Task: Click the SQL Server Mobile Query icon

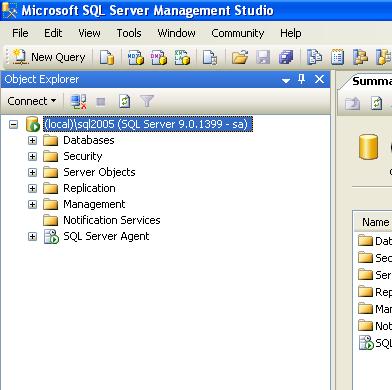Action: tap(210, 57)
